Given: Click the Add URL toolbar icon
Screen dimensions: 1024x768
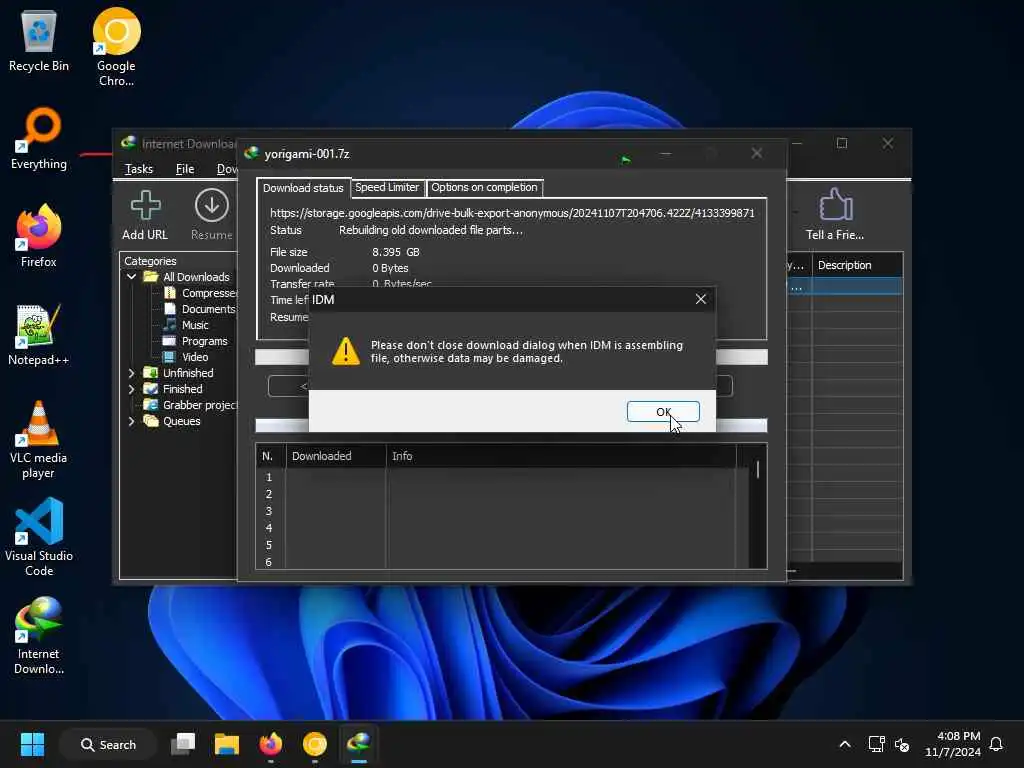Looking at the screenshot, I should [x=145, y=215].
